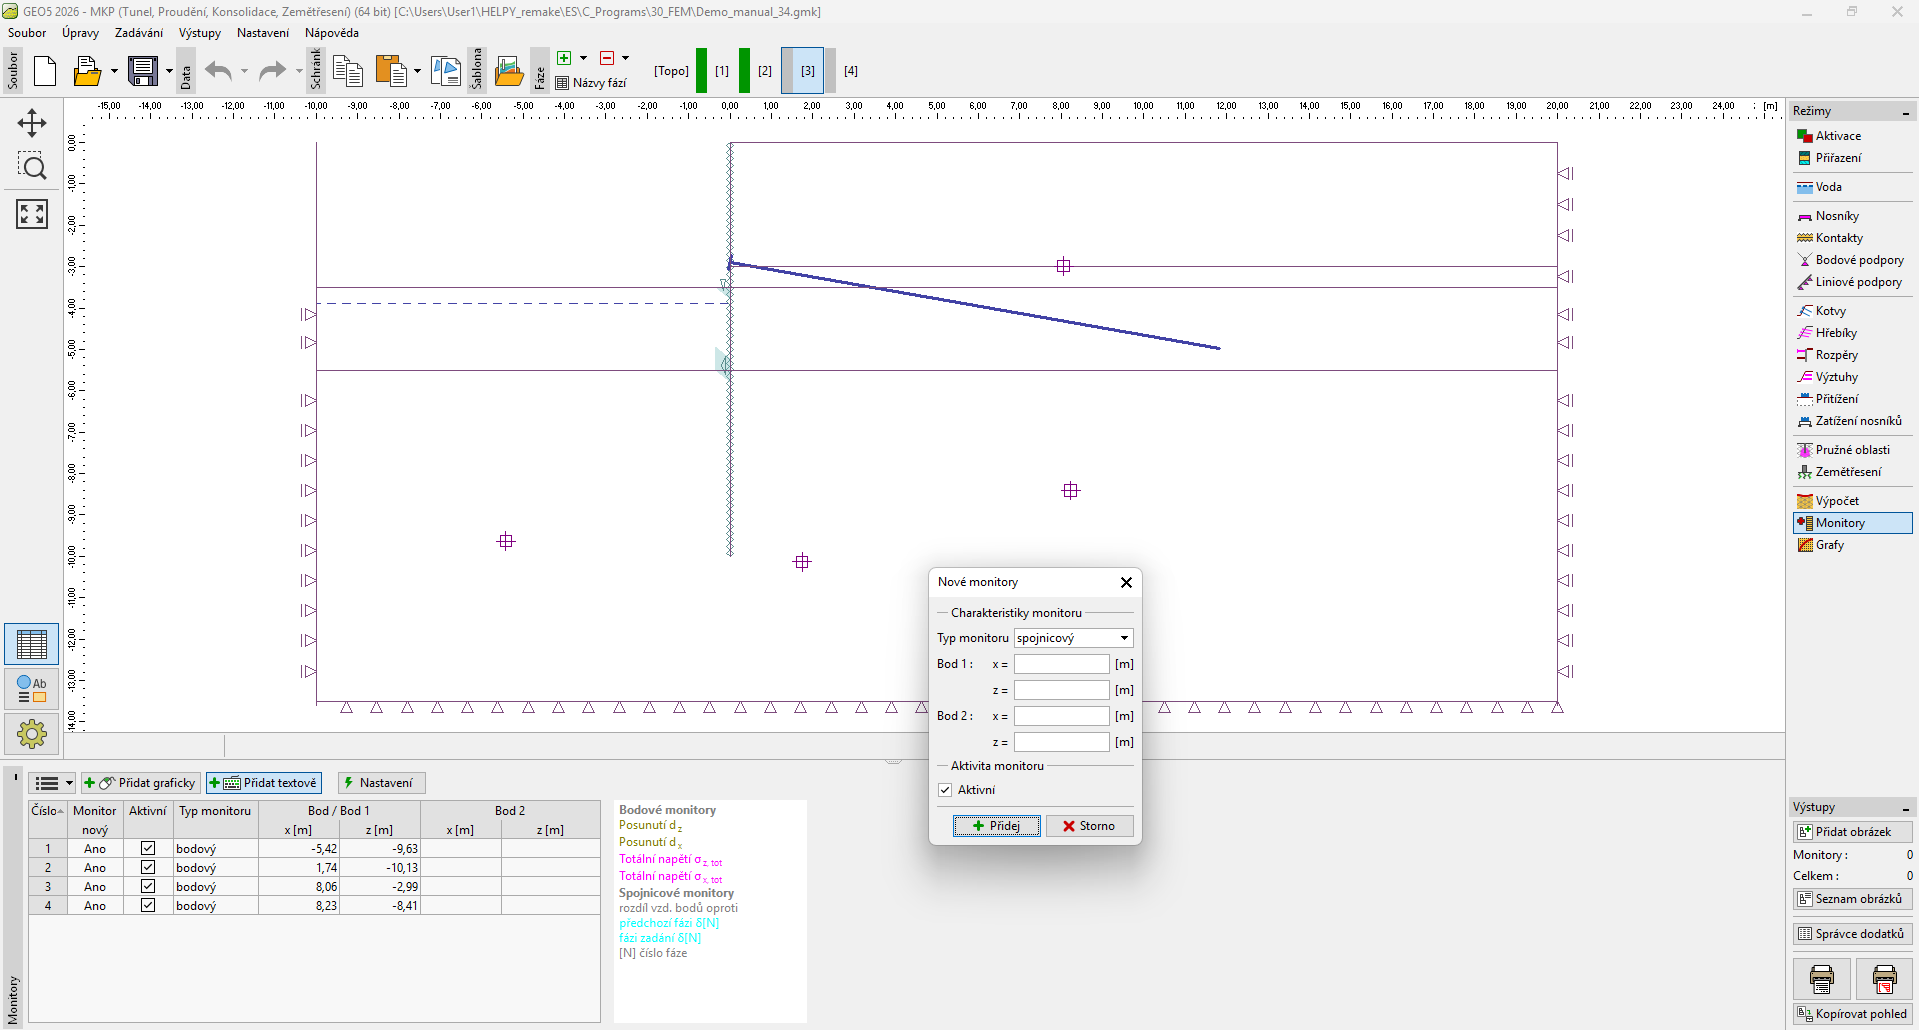Image resolution: width=1919 pixels, height=1030 pixels.
Task: Click the Bod 1 x input field
Action: coord(1061,664)
